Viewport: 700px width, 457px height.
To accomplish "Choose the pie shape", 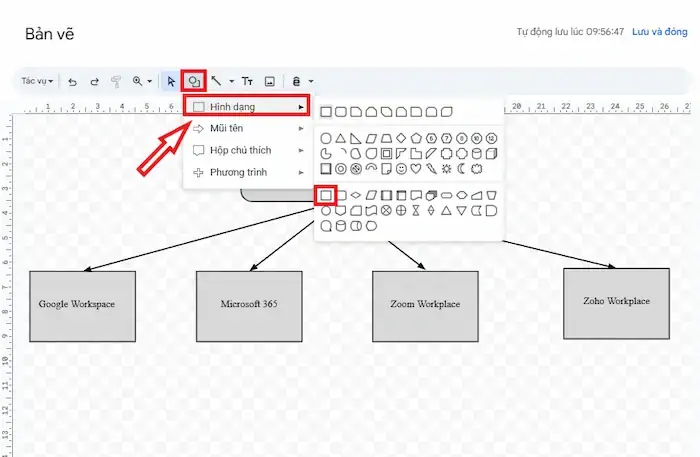I will 326,154.
